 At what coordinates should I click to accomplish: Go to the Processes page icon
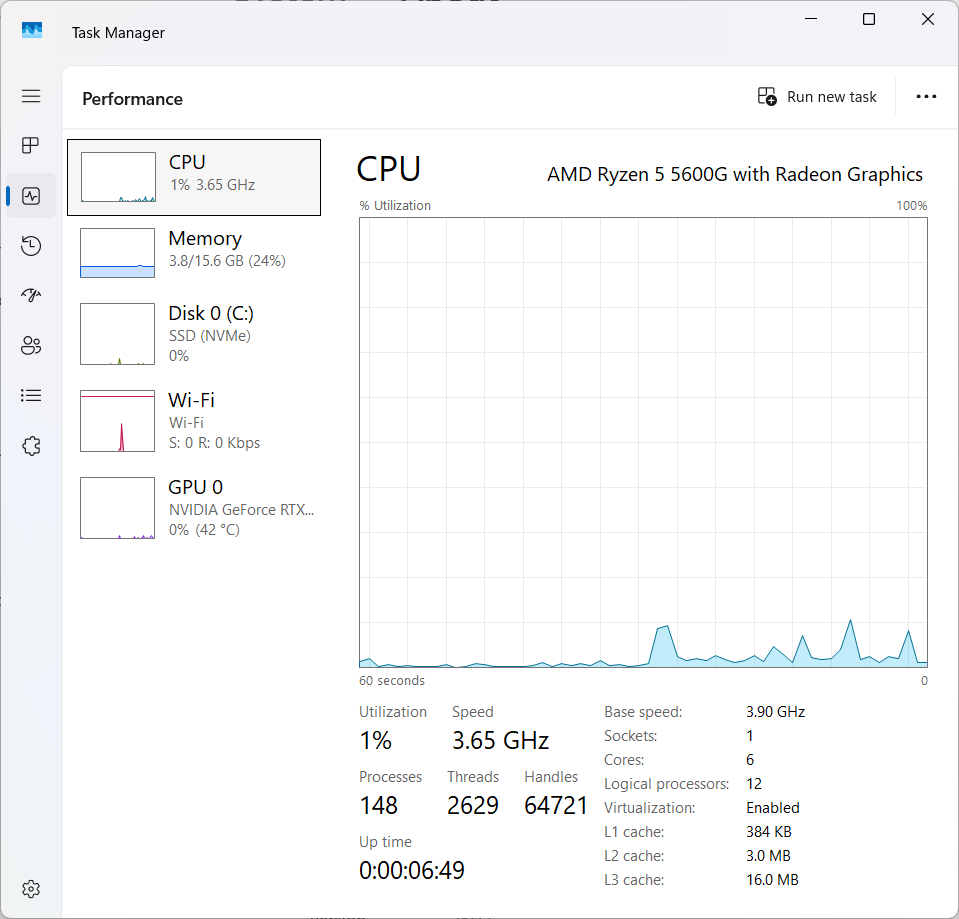pyautogui.click(x=31, y=146)
